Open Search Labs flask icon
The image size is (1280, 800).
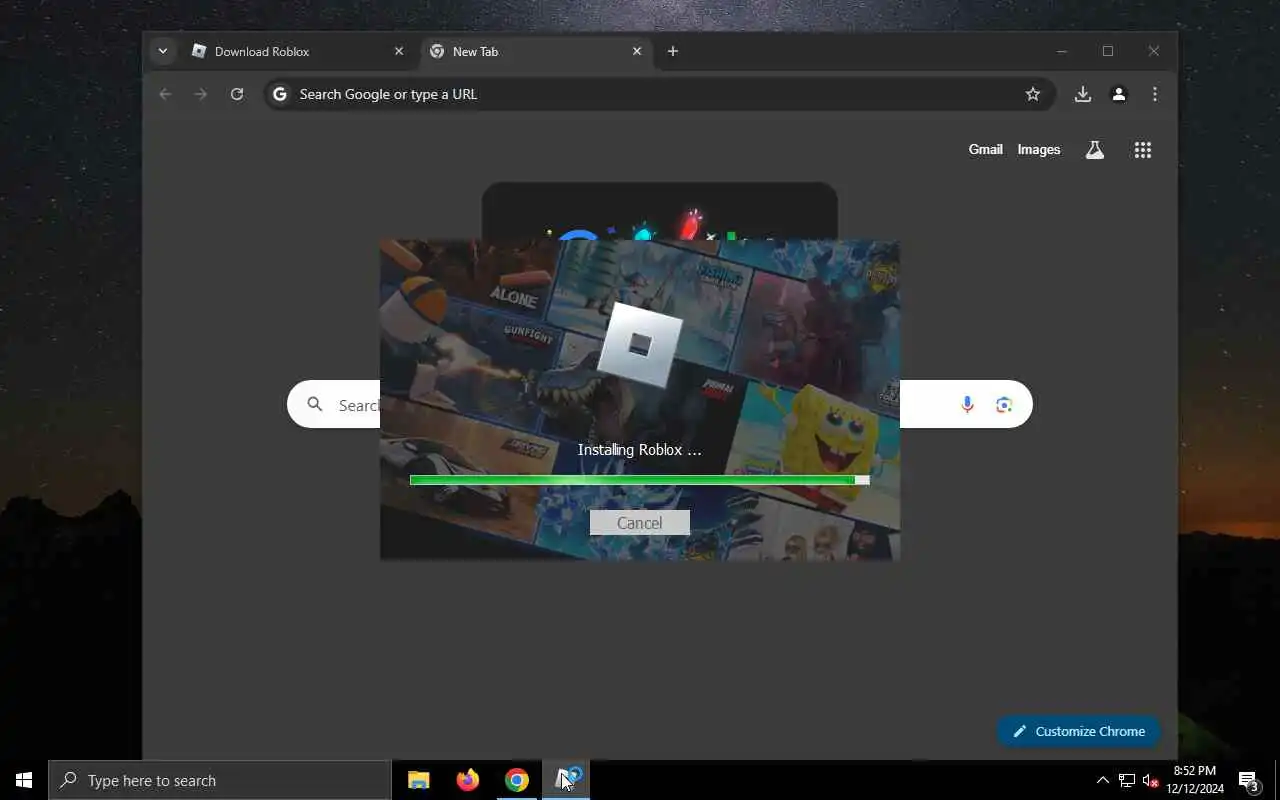(1095, 150)
